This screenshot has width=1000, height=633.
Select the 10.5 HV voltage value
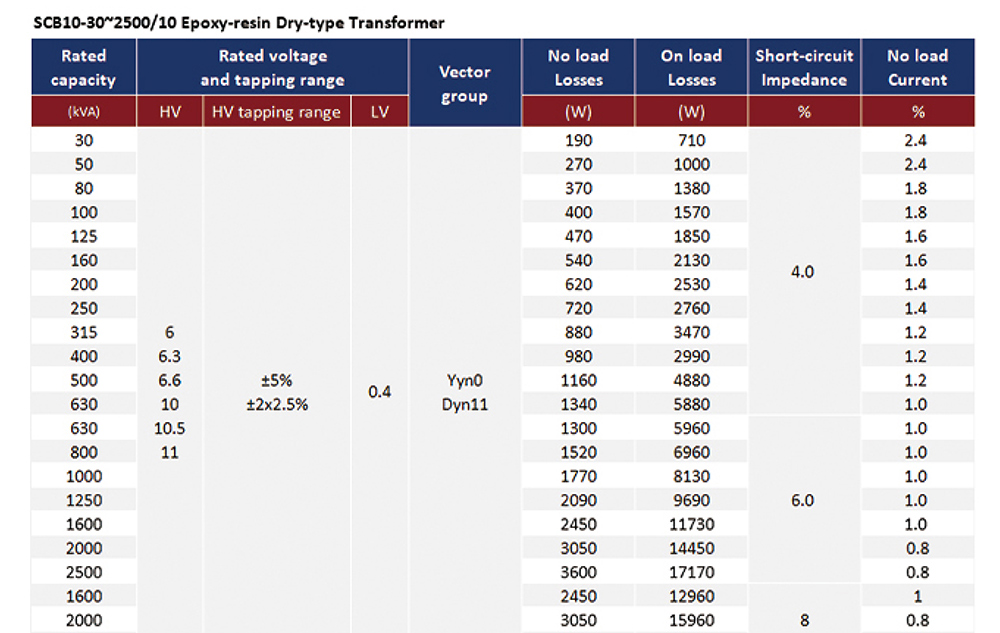click(169, 428)
